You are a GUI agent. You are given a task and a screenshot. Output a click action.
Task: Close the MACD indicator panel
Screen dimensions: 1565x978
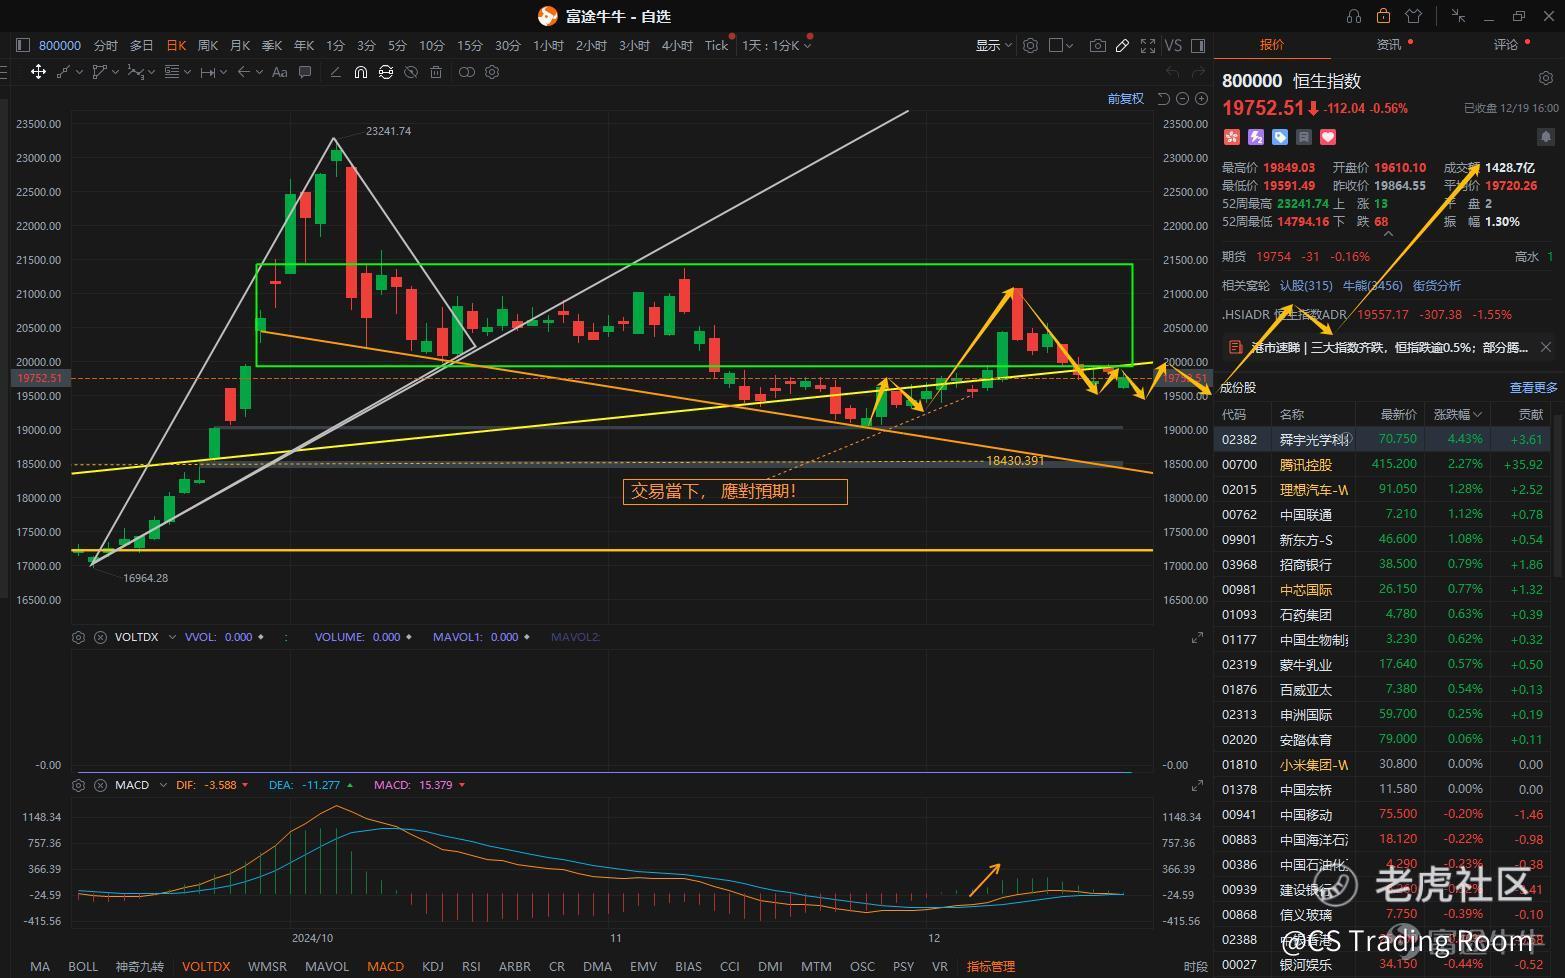tap(100, 785)
